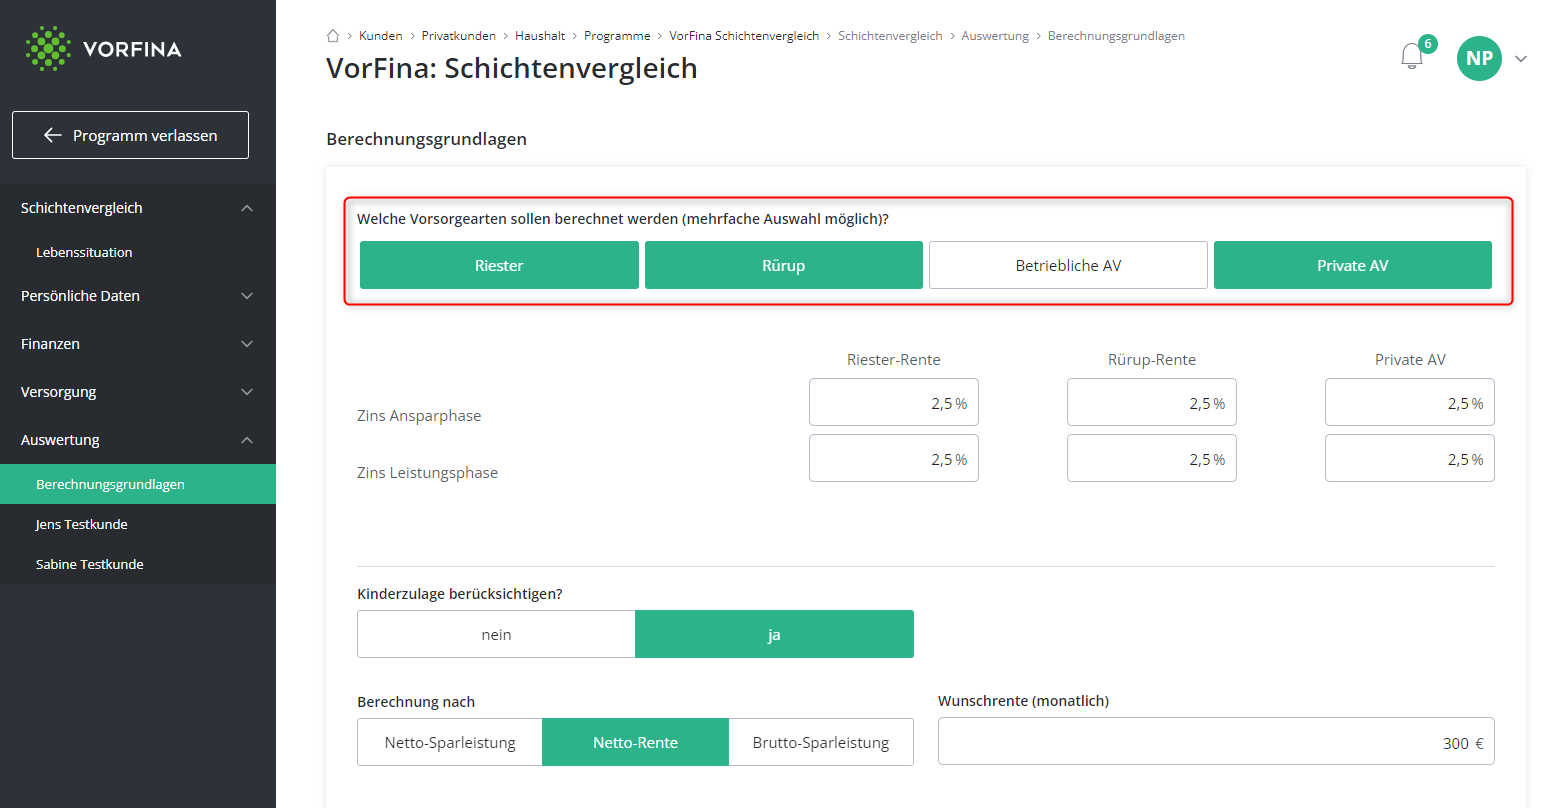Edit Rürup-Rente Zins Leistungsphase field
The height and width of the screenshot is (808, 1561).
1152,458
